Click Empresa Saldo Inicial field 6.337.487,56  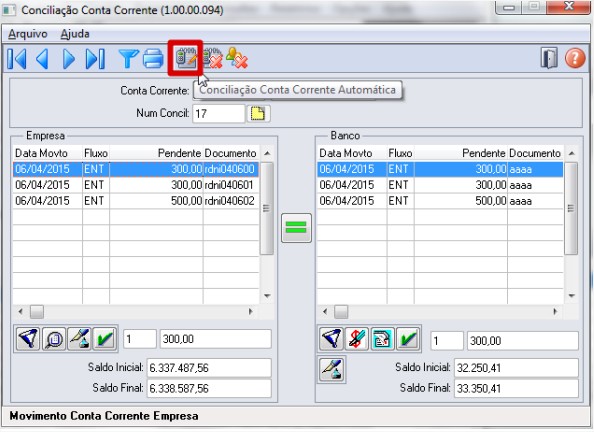tap(209, 368)
